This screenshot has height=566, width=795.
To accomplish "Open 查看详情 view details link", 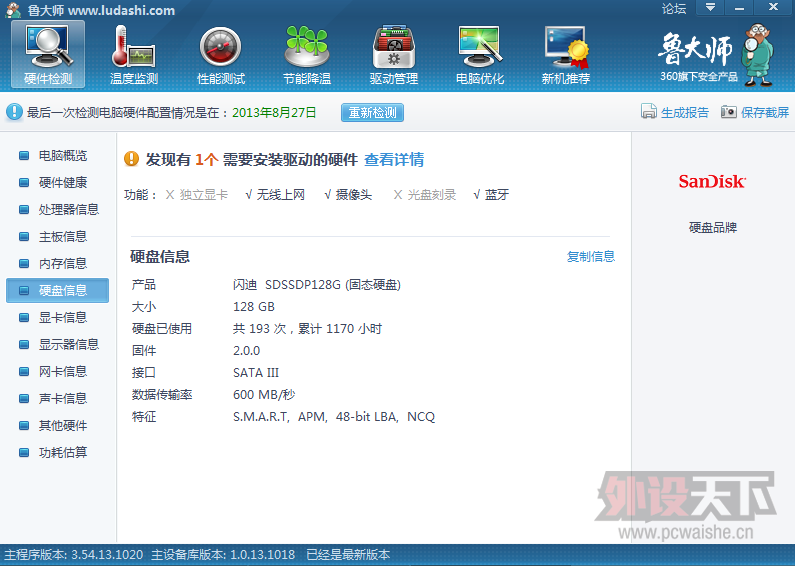I will (394, 160).
